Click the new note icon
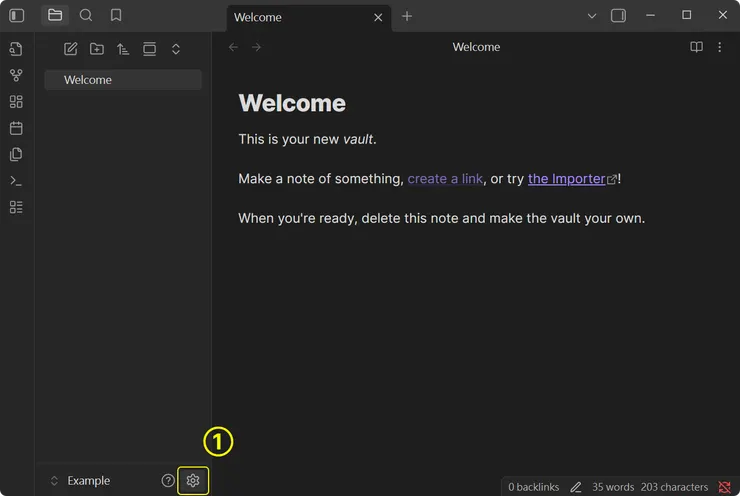This screenshot has width=740, height=496. 71,49
